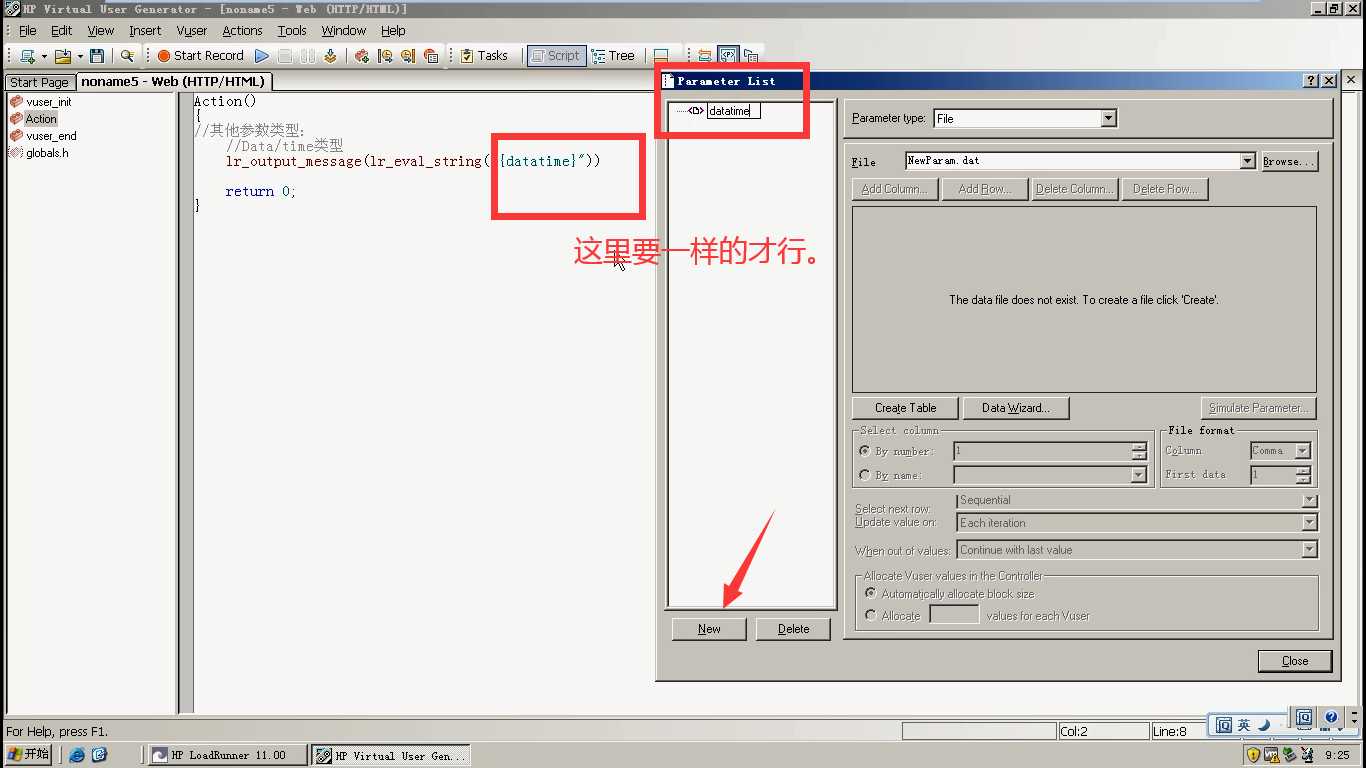Expand the File NewParam.dat combo box
Screen dimensions: 1366x768
pyautogui.click(x=1247, y=161)
